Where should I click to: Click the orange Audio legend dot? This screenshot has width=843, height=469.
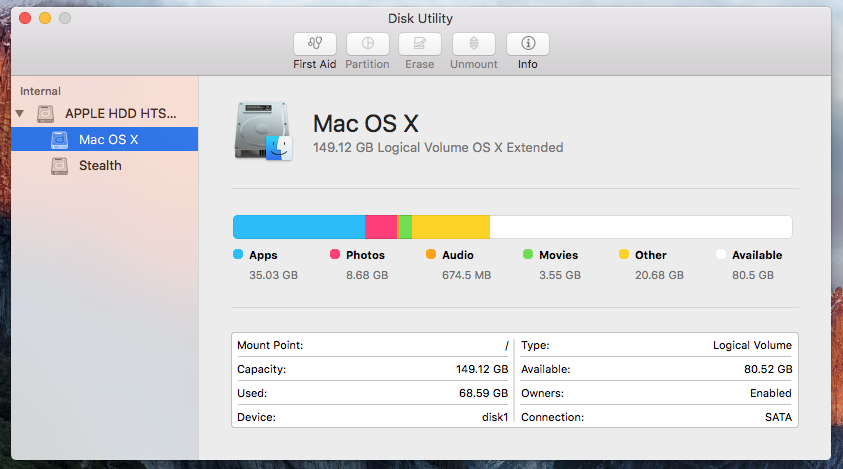[x=431, y=254]
